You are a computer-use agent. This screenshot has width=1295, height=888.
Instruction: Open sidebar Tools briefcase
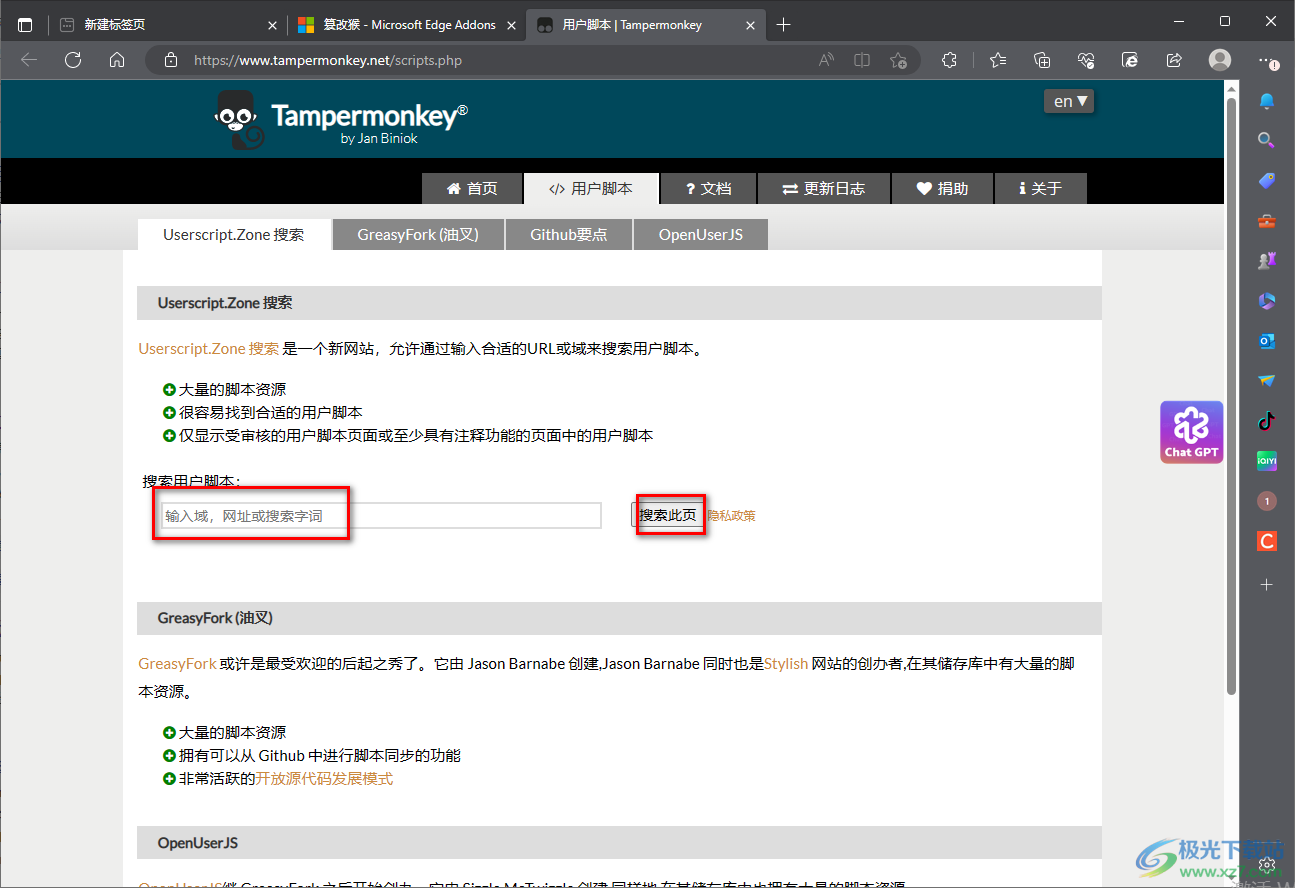pyautogui.click(x=1267, y=221)
